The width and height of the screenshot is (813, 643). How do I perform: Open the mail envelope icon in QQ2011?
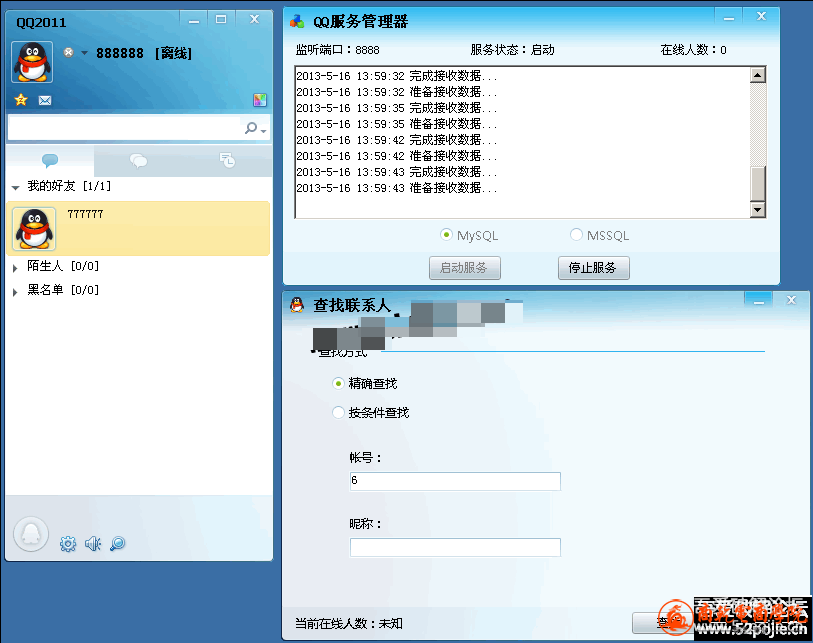(x=45, y=100)
